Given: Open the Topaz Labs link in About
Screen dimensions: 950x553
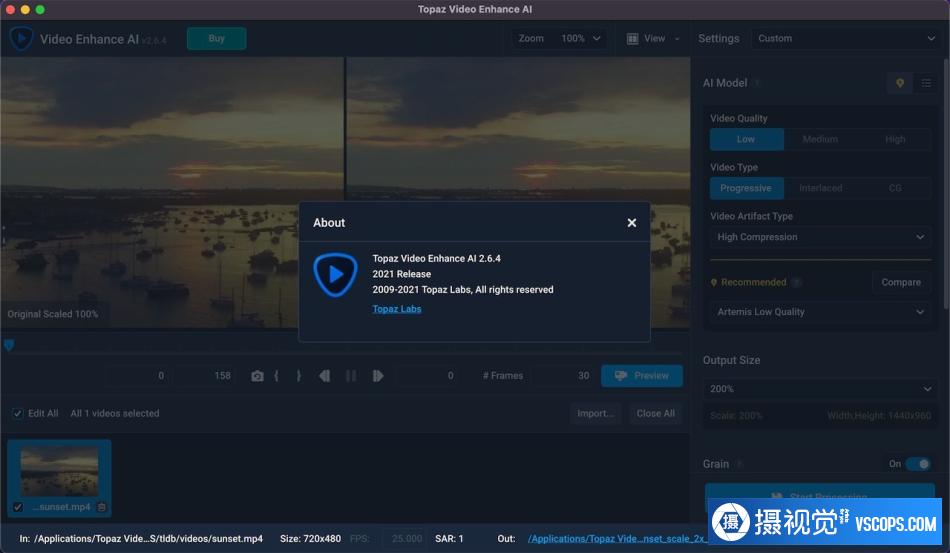Looking at the screenshot, I should (x=397, y=309).
